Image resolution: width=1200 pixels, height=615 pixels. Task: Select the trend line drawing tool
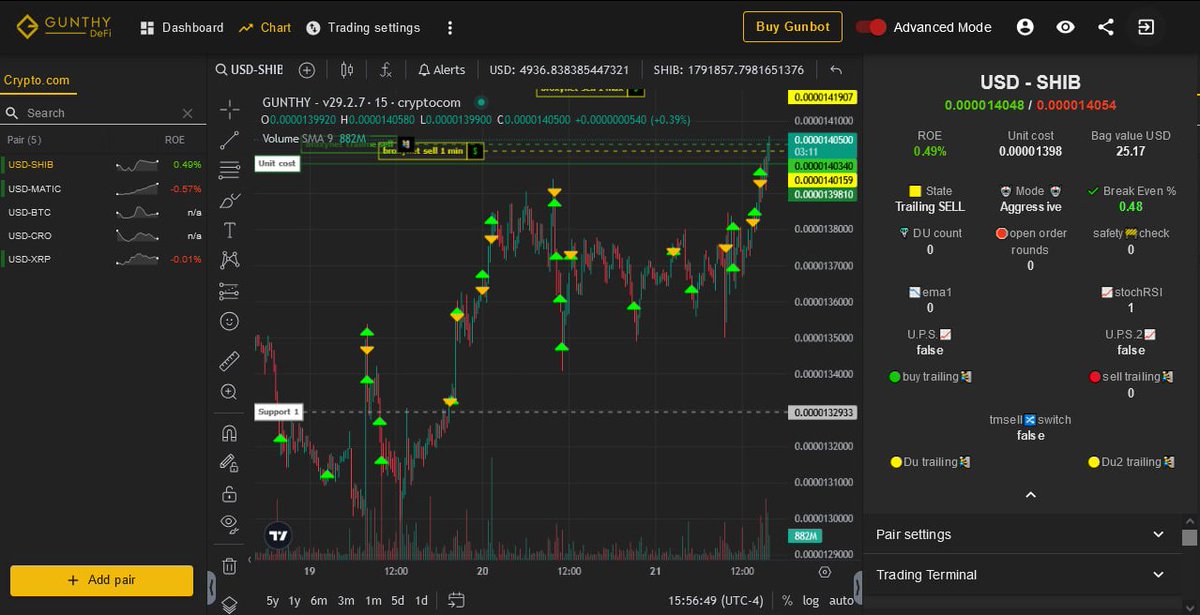[230, 139]
